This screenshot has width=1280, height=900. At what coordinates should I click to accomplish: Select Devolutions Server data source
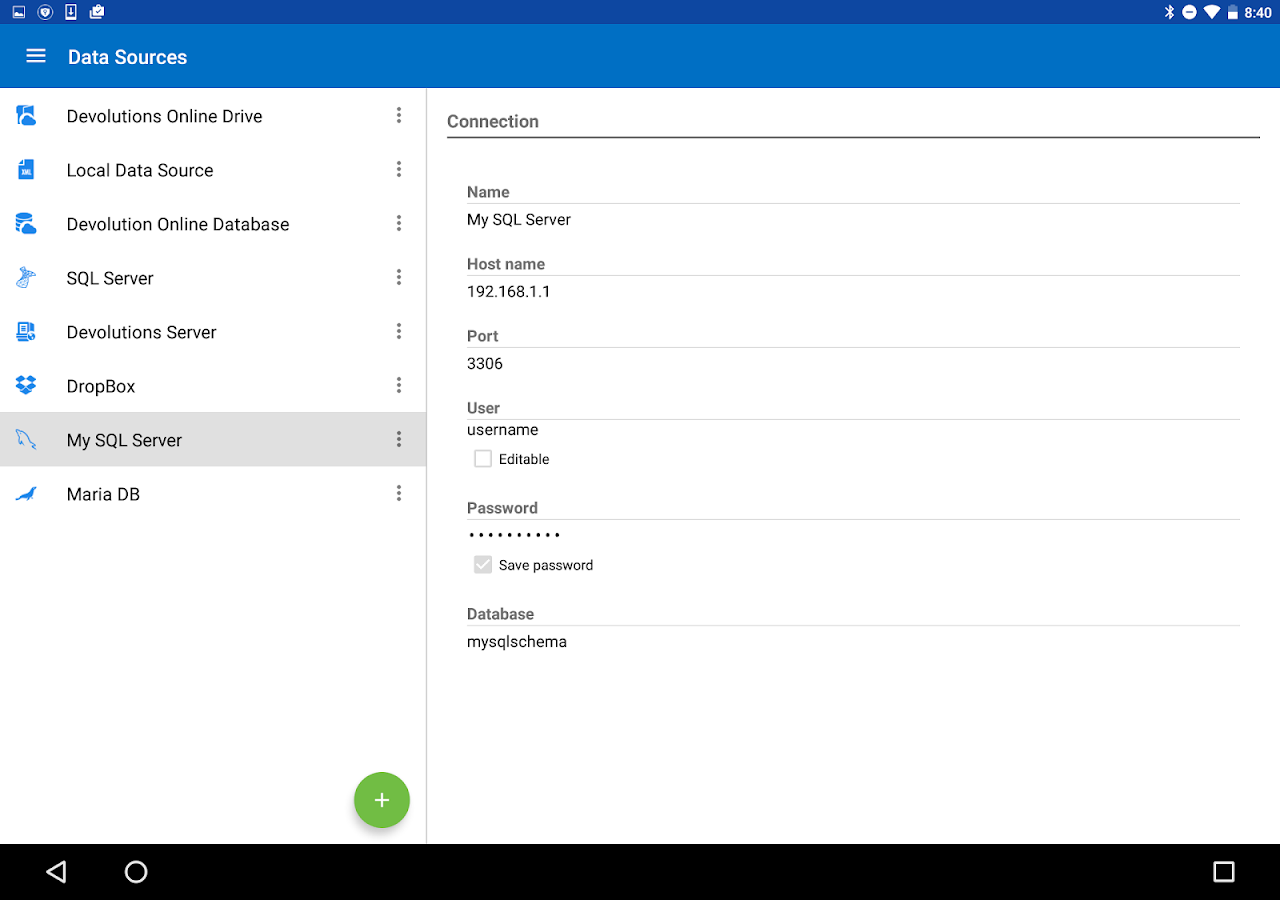click(213, 332)
